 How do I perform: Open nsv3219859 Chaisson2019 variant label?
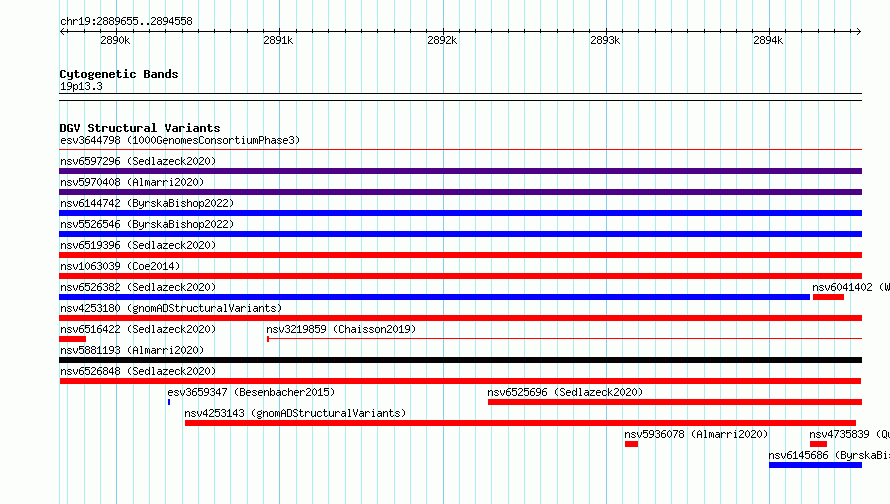(341, 329)
